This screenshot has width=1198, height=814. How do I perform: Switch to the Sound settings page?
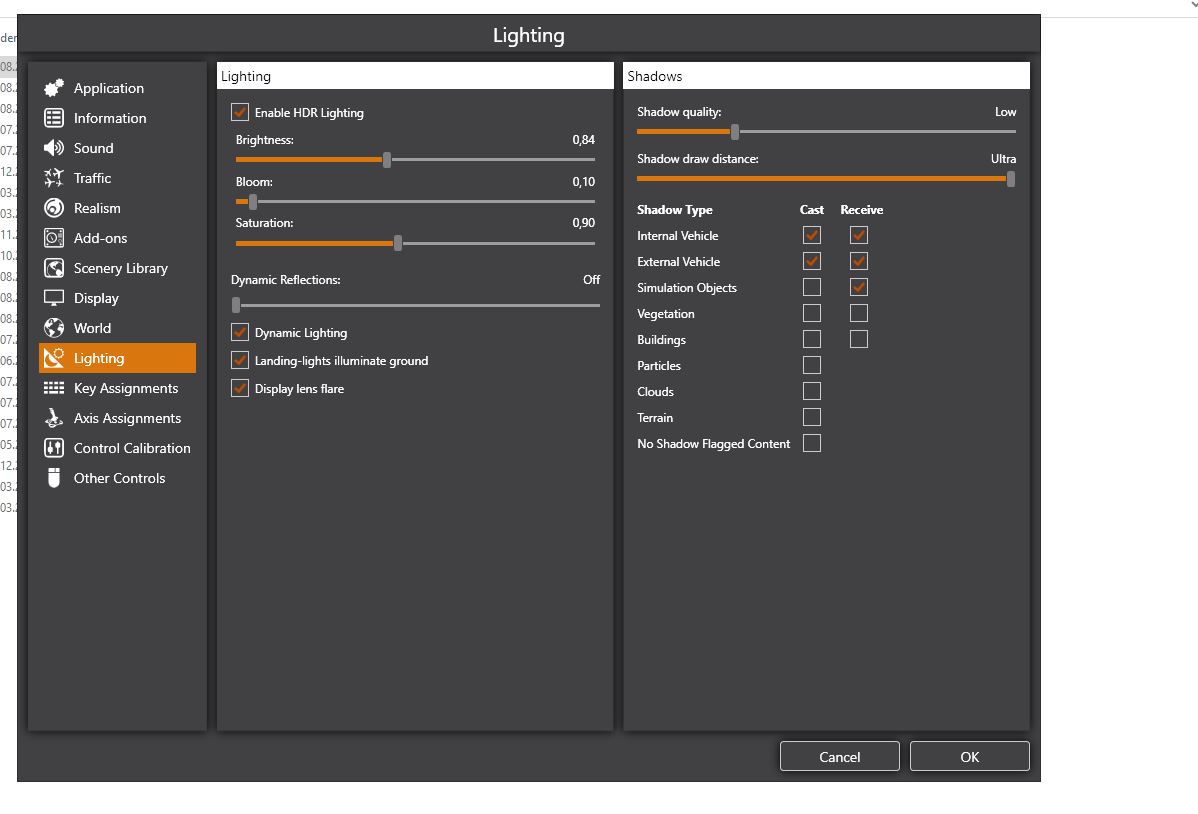117,148
